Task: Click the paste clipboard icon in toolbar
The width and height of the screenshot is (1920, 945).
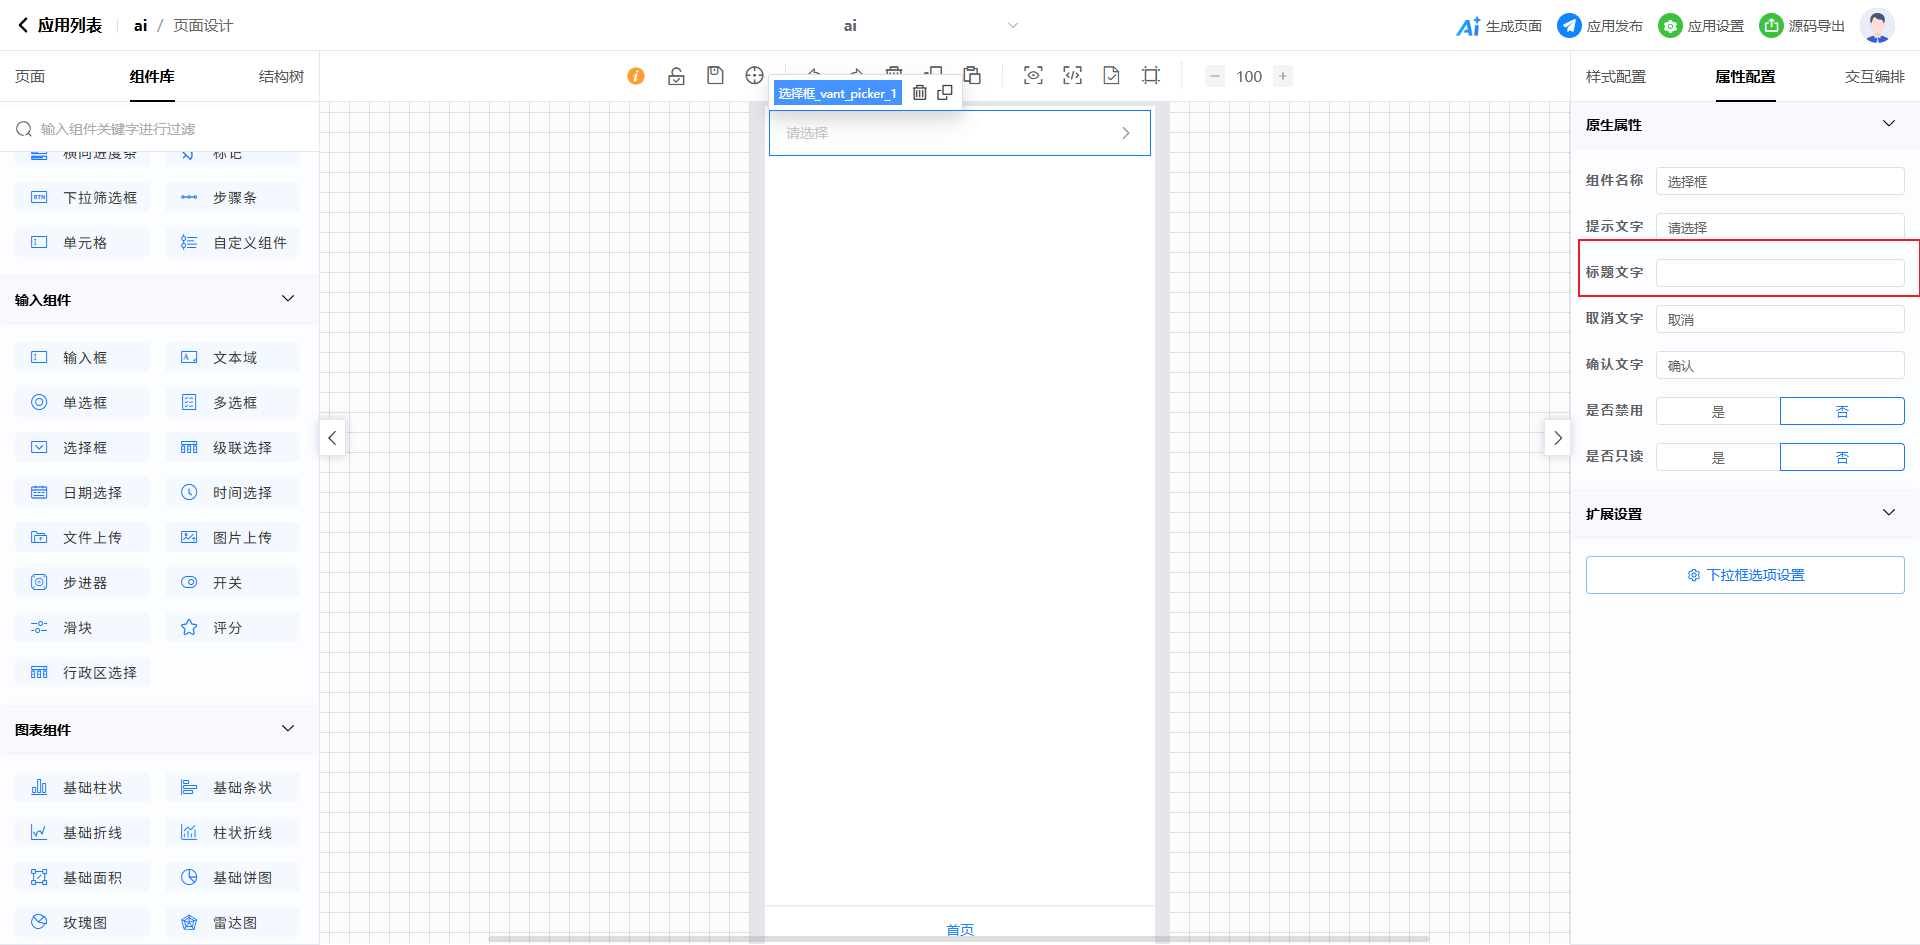Action: (x=972, y=76)
